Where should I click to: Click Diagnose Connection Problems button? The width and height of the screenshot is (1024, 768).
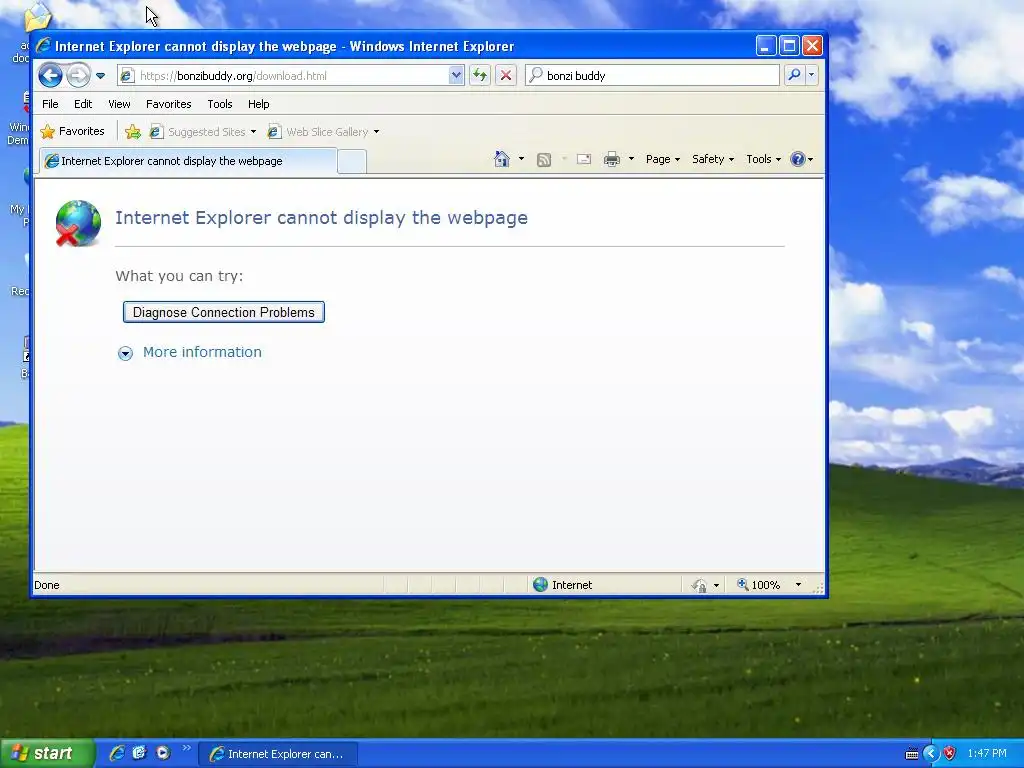click(224, 312)
